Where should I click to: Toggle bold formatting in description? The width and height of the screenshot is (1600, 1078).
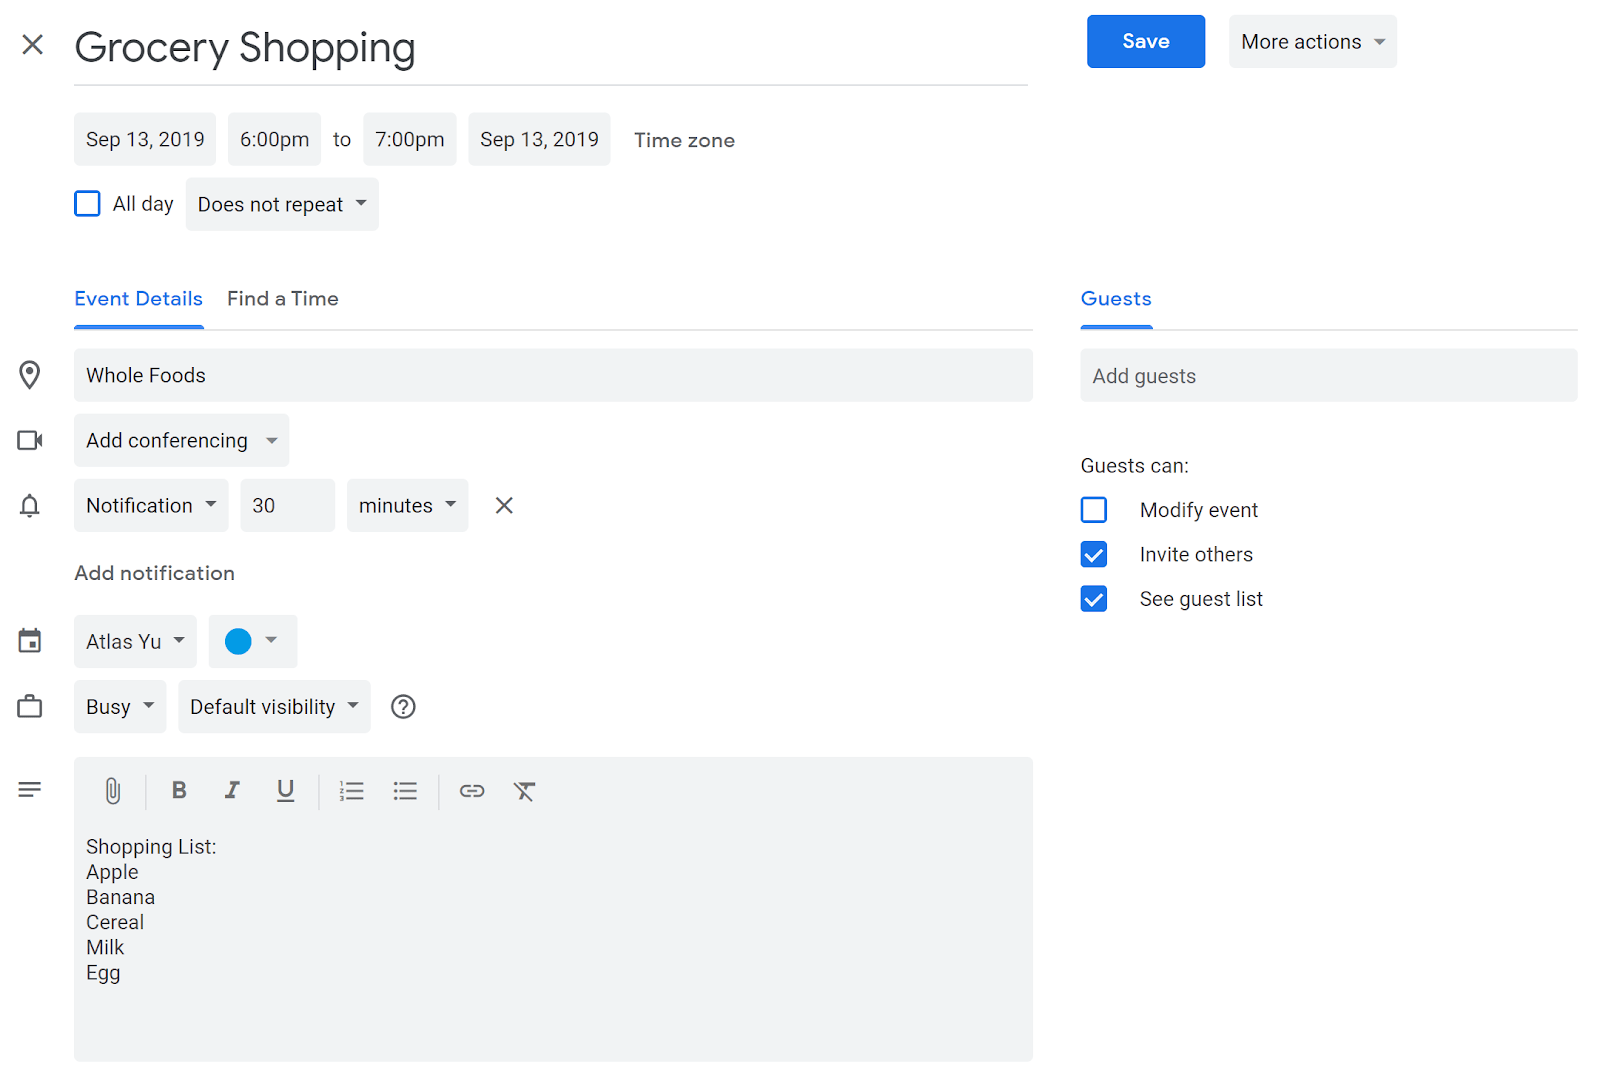point(179,791)
